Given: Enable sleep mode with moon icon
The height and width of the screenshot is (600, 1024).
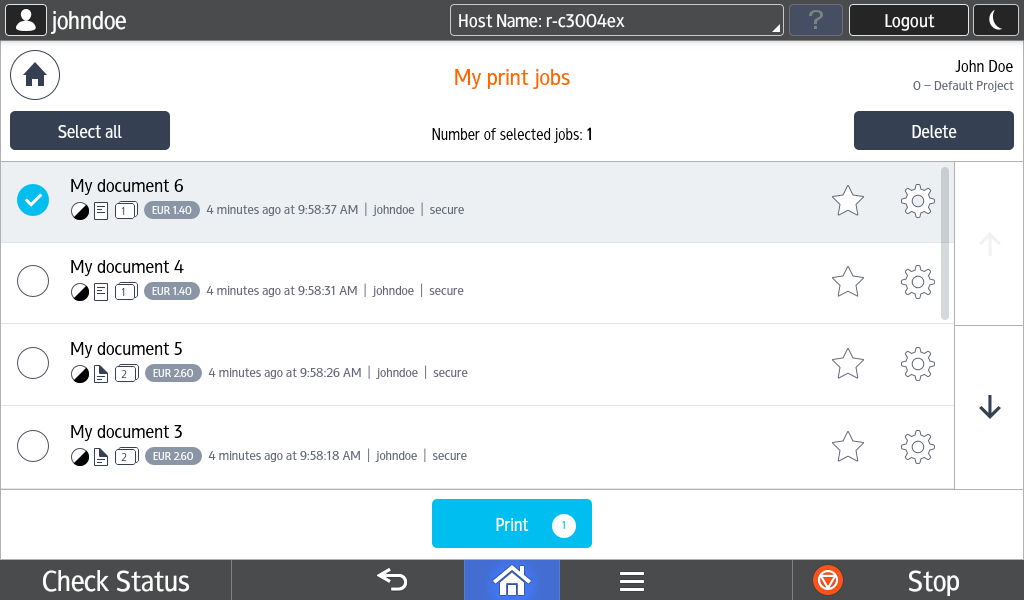Looking at the screenshot, I should [x=995, y=20].
